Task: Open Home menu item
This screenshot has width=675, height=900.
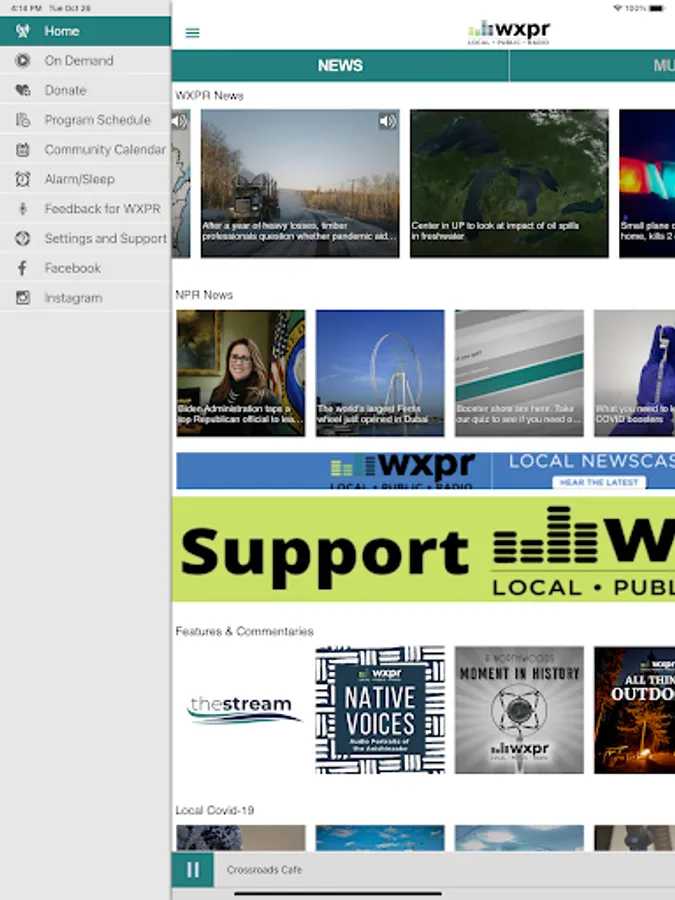Action: click(x=86, y=31)
